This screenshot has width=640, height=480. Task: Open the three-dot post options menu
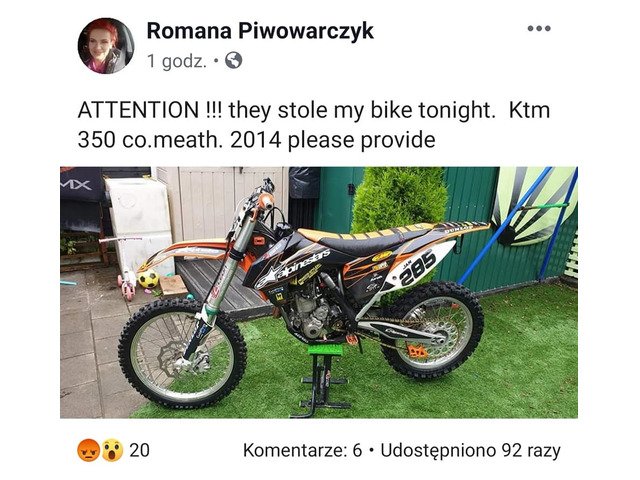539,28
